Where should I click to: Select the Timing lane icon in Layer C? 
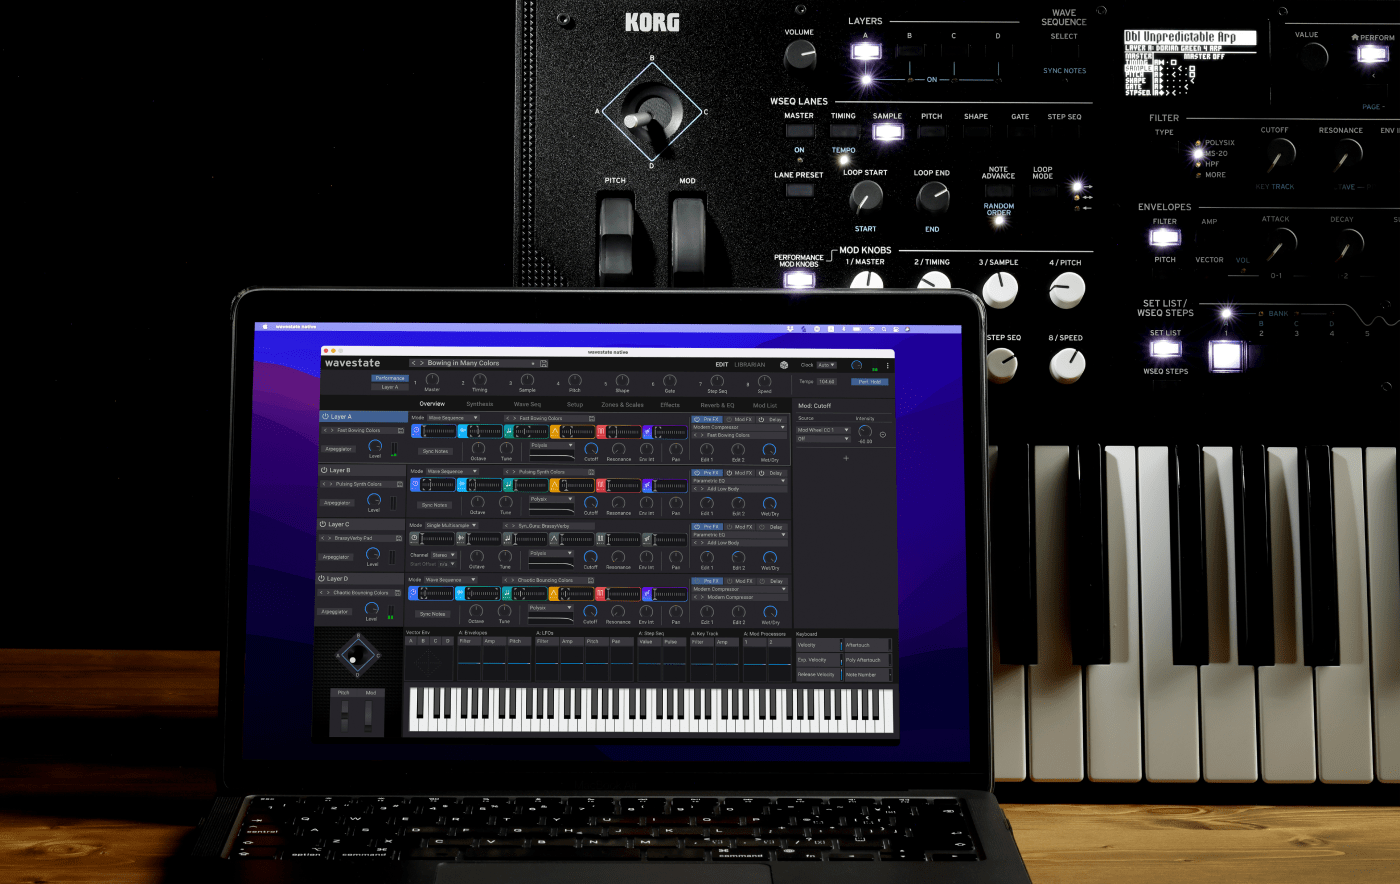415,539
